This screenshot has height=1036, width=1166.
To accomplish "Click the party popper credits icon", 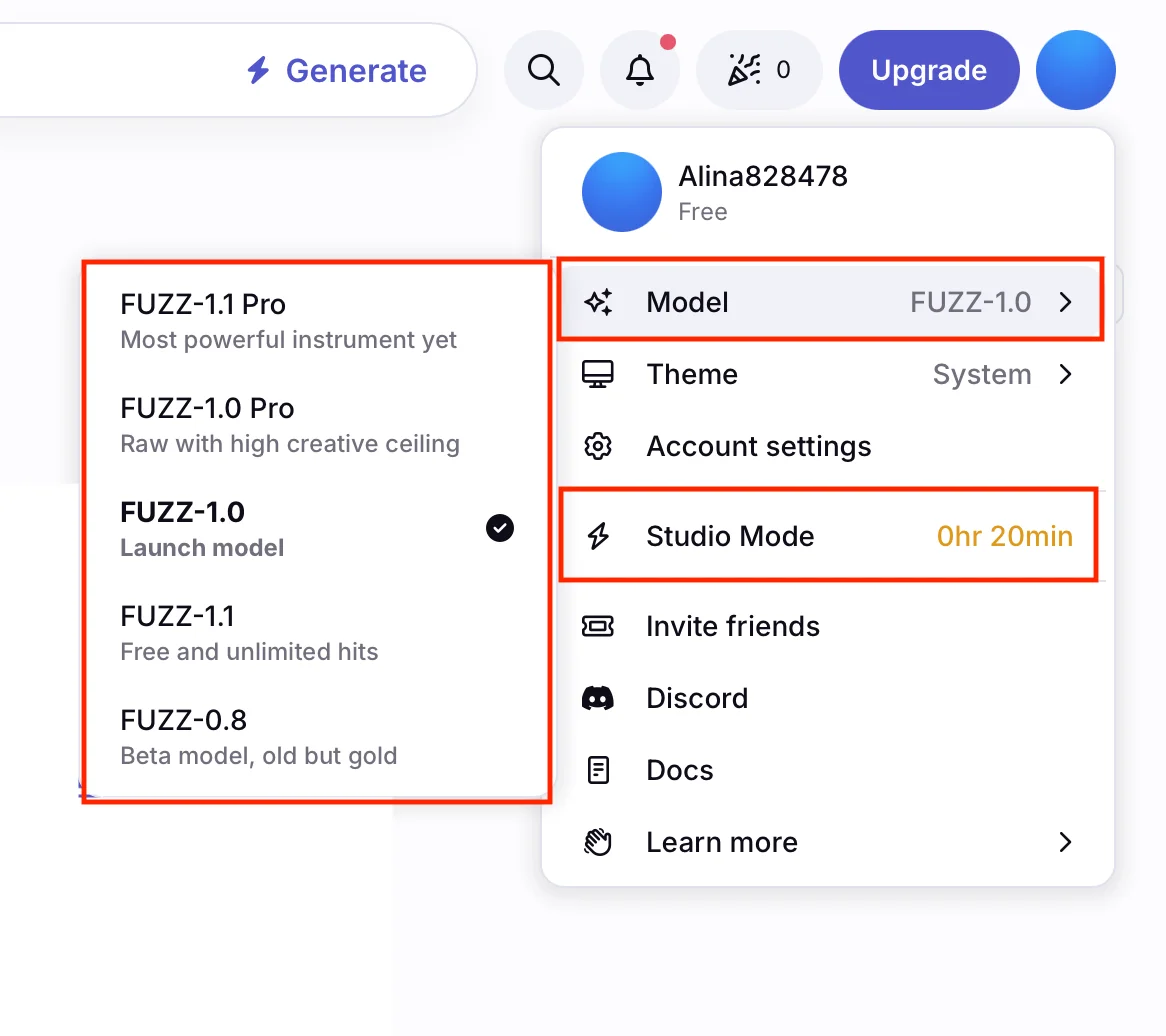I will 743,70.
